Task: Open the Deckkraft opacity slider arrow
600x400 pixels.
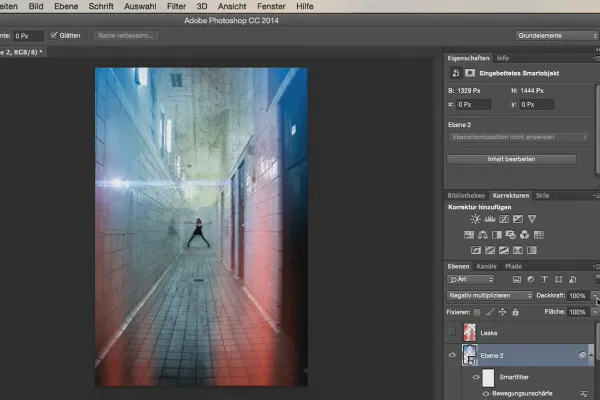Action: [595, 296]
